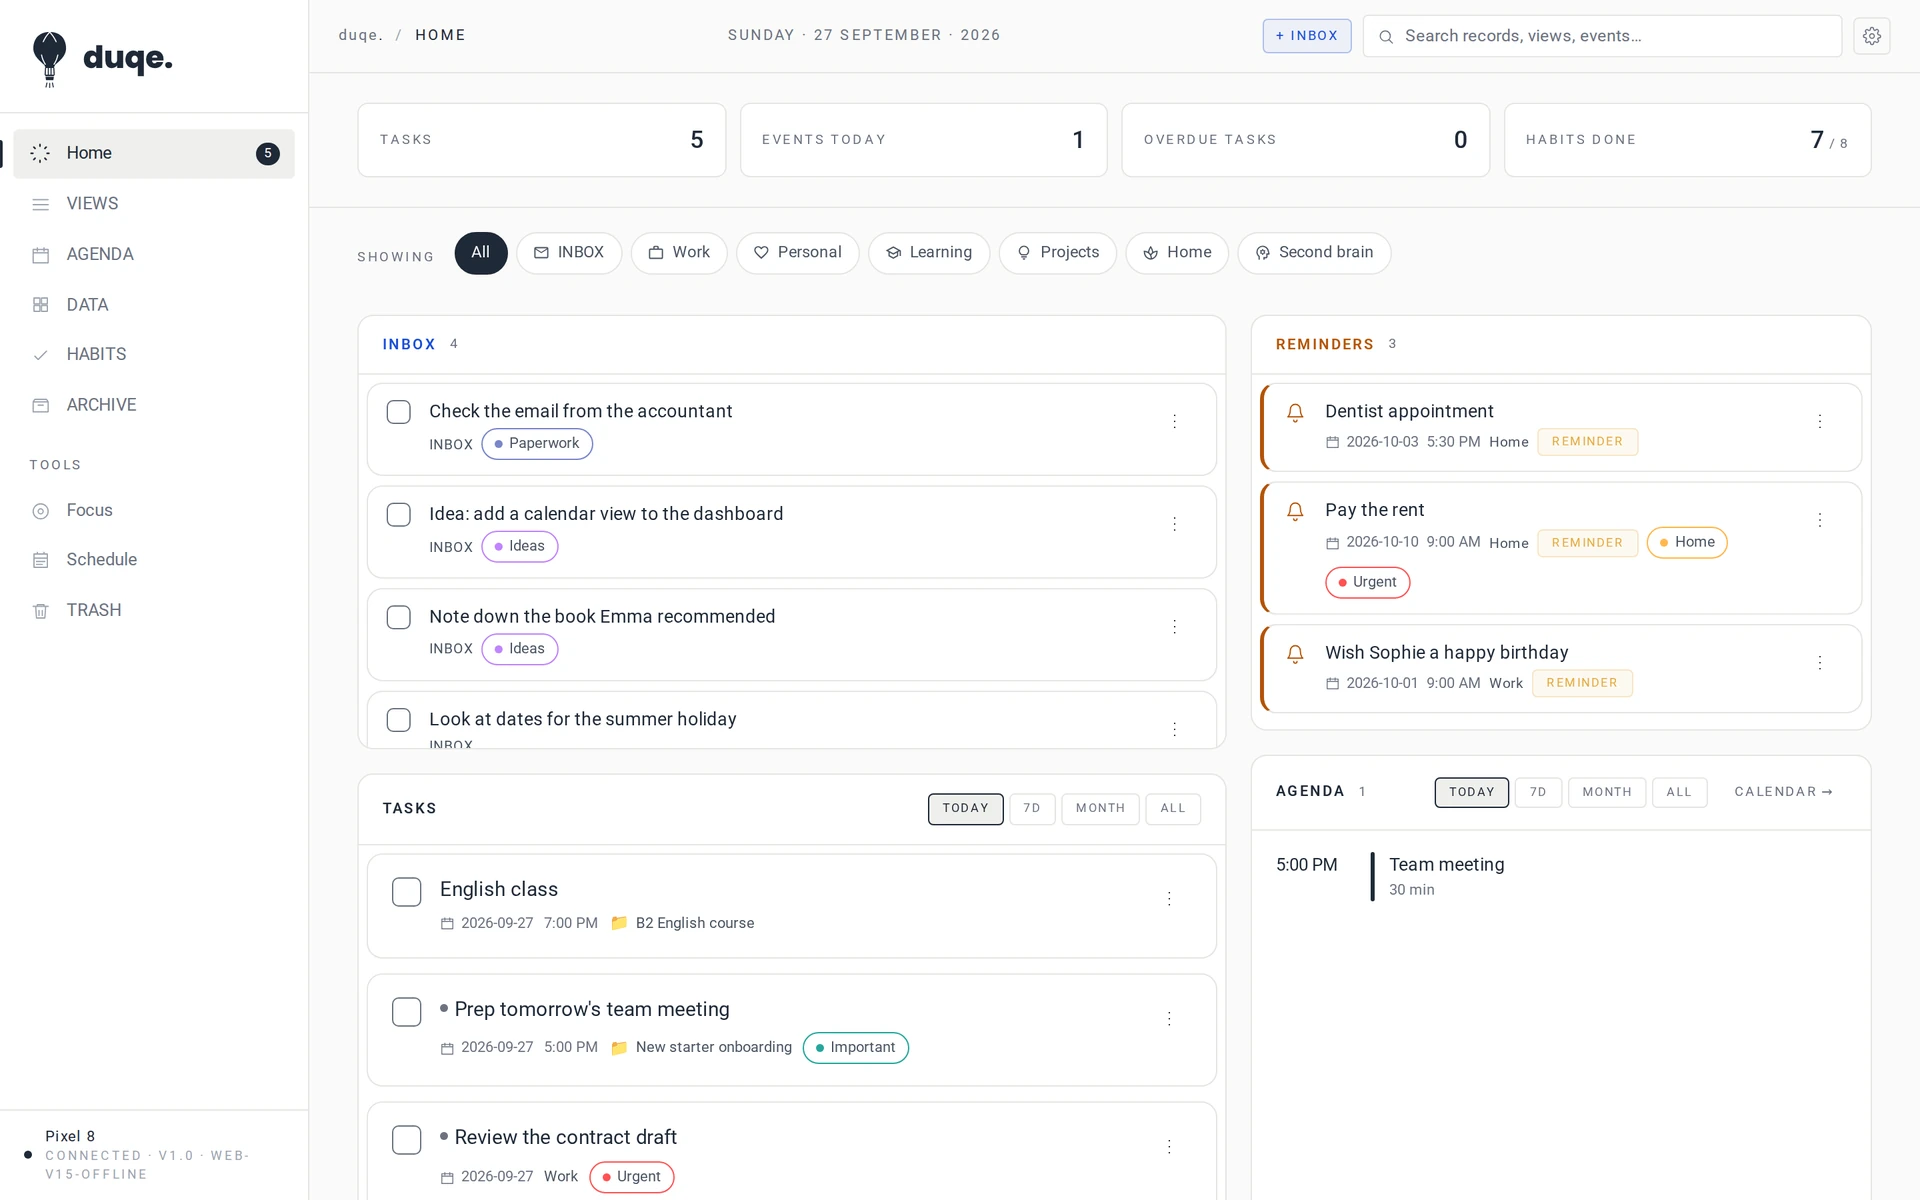
Task: Open more options for Dentist appointment
Action: click(1820, 422)
